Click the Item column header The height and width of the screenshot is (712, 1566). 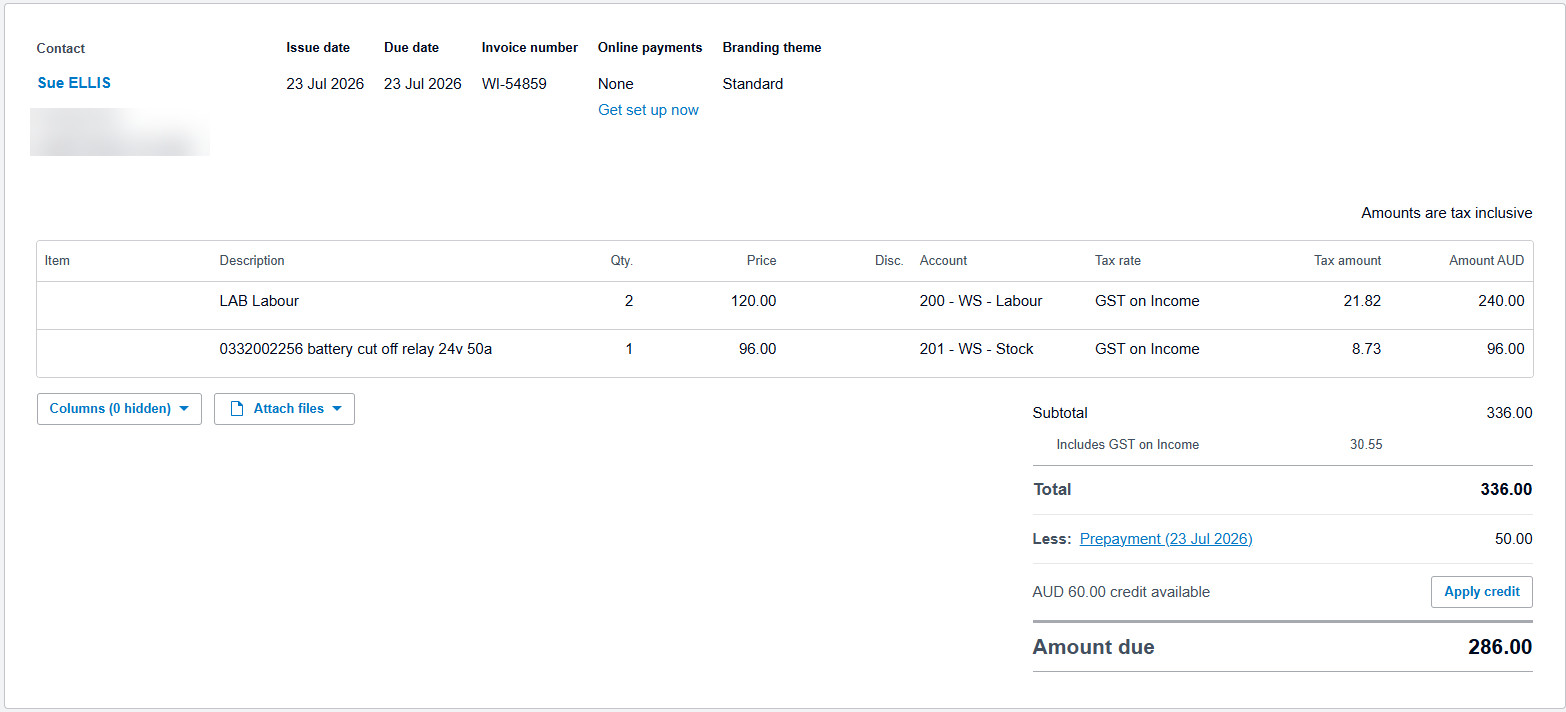(57, 261)
